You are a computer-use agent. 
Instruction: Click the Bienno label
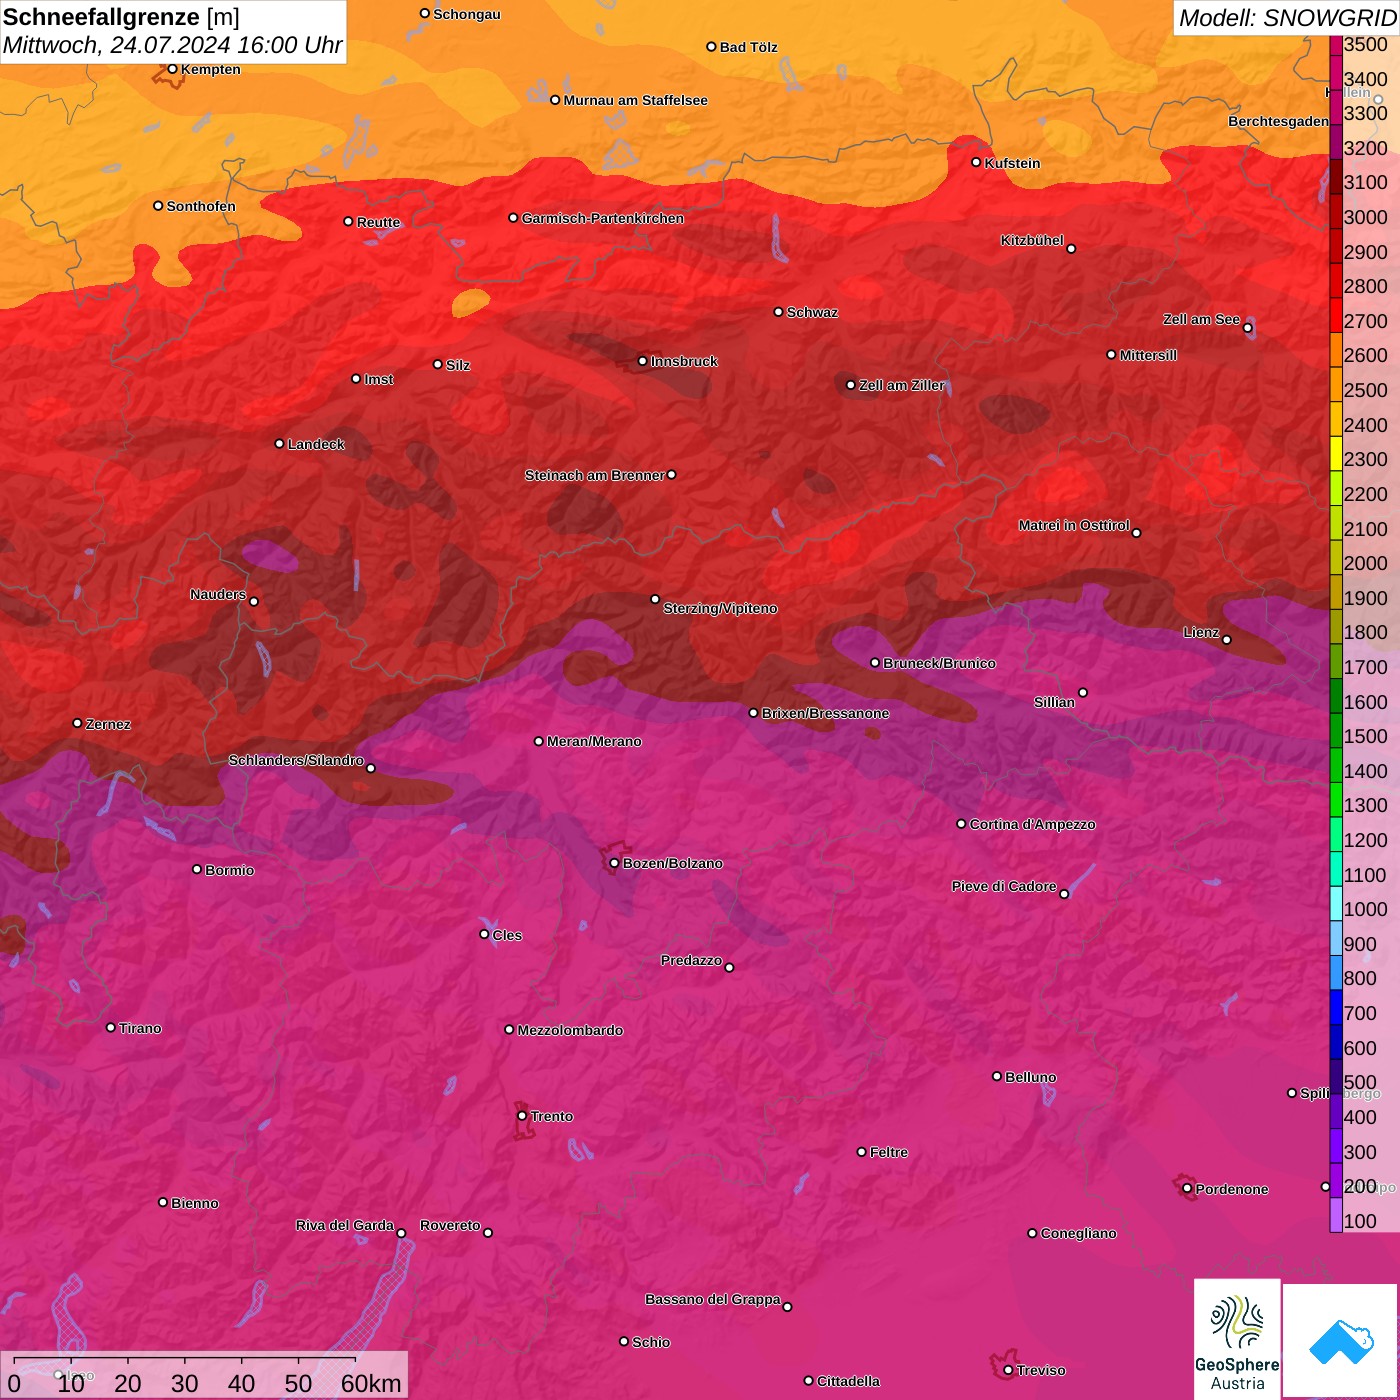194,1203
